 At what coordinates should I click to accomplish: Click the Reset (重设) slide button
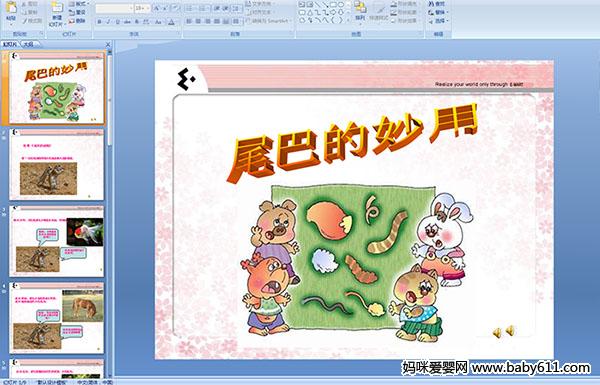pyautogui.click(x=77, y=12)
